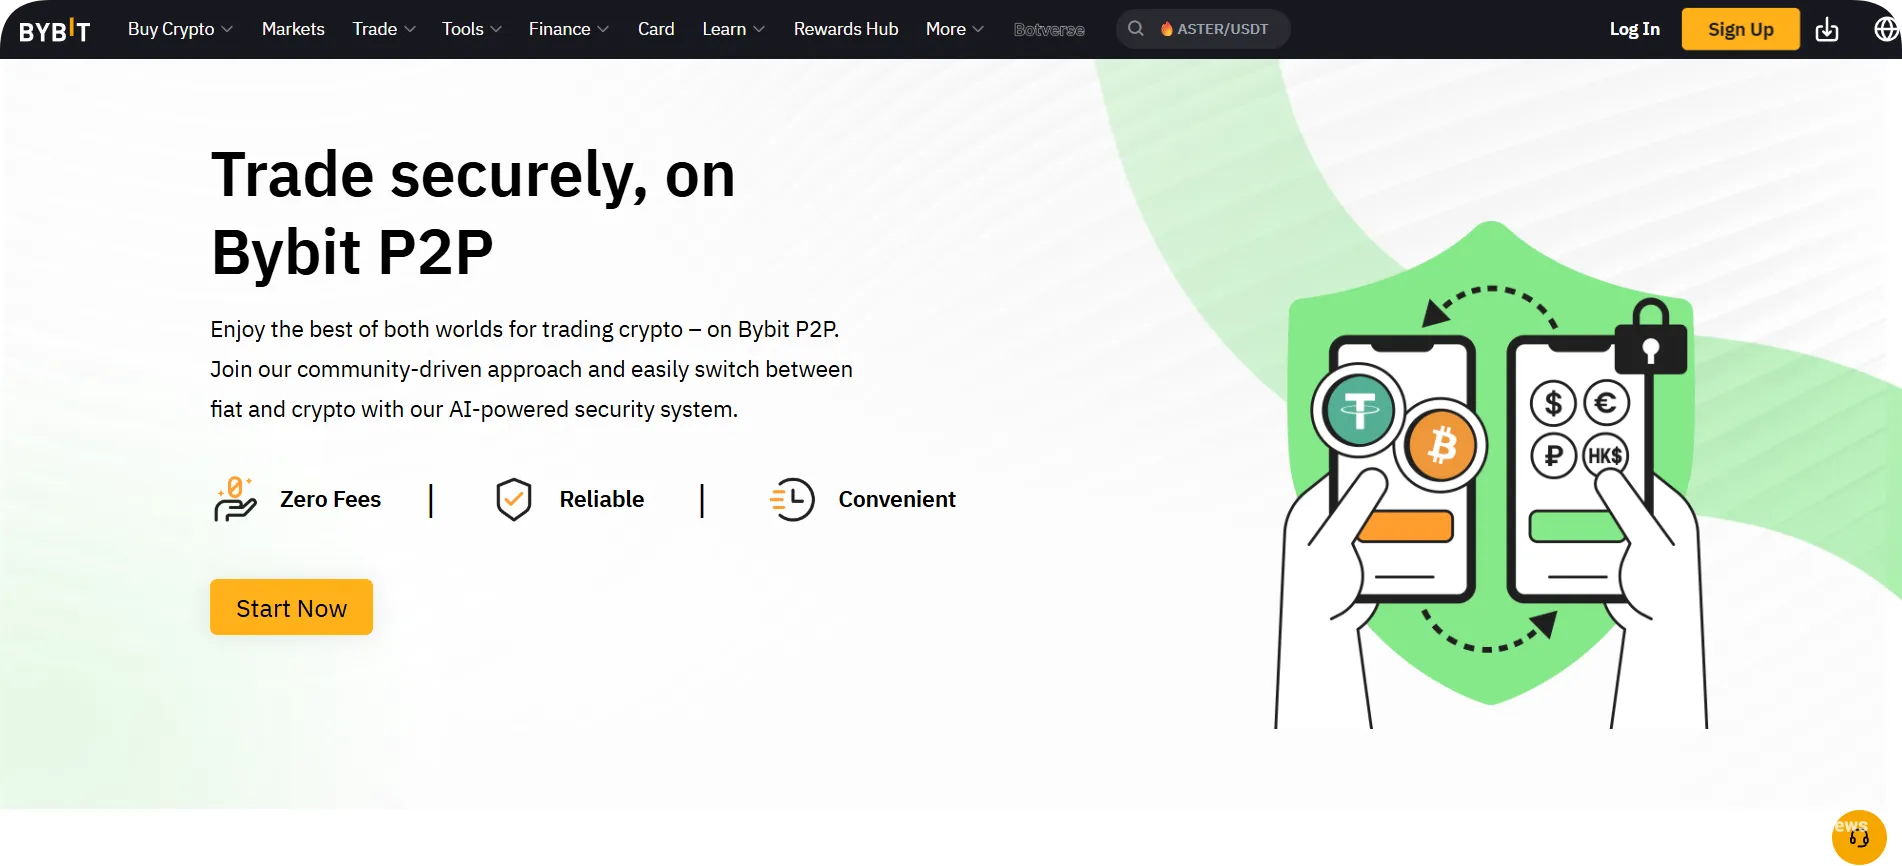Viewport: 1902px width, 866px height.
Task: Open the Card page
Action: tap(656, 29)
